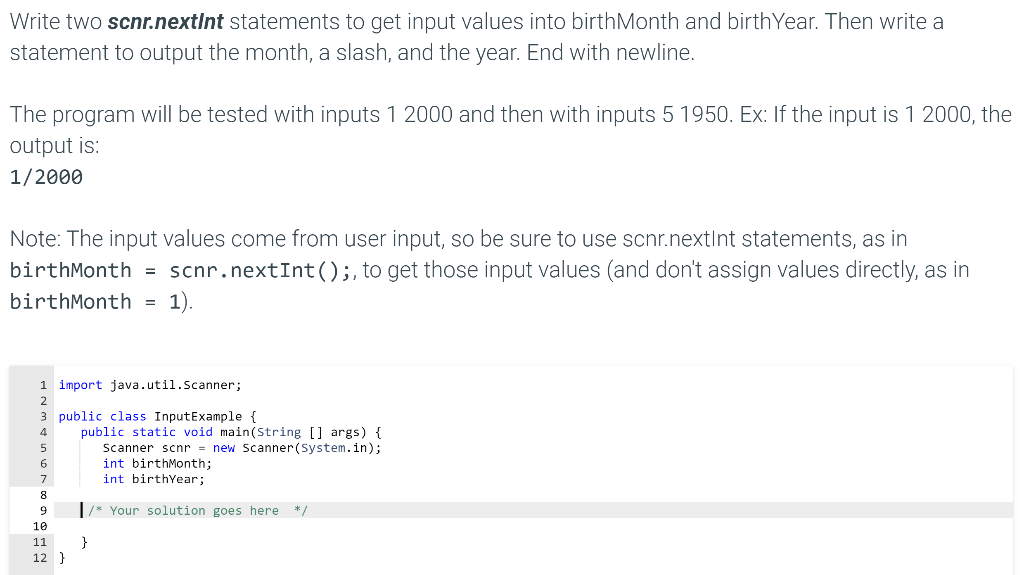Click line number 1 in the gutter

[x=43, y=385]
